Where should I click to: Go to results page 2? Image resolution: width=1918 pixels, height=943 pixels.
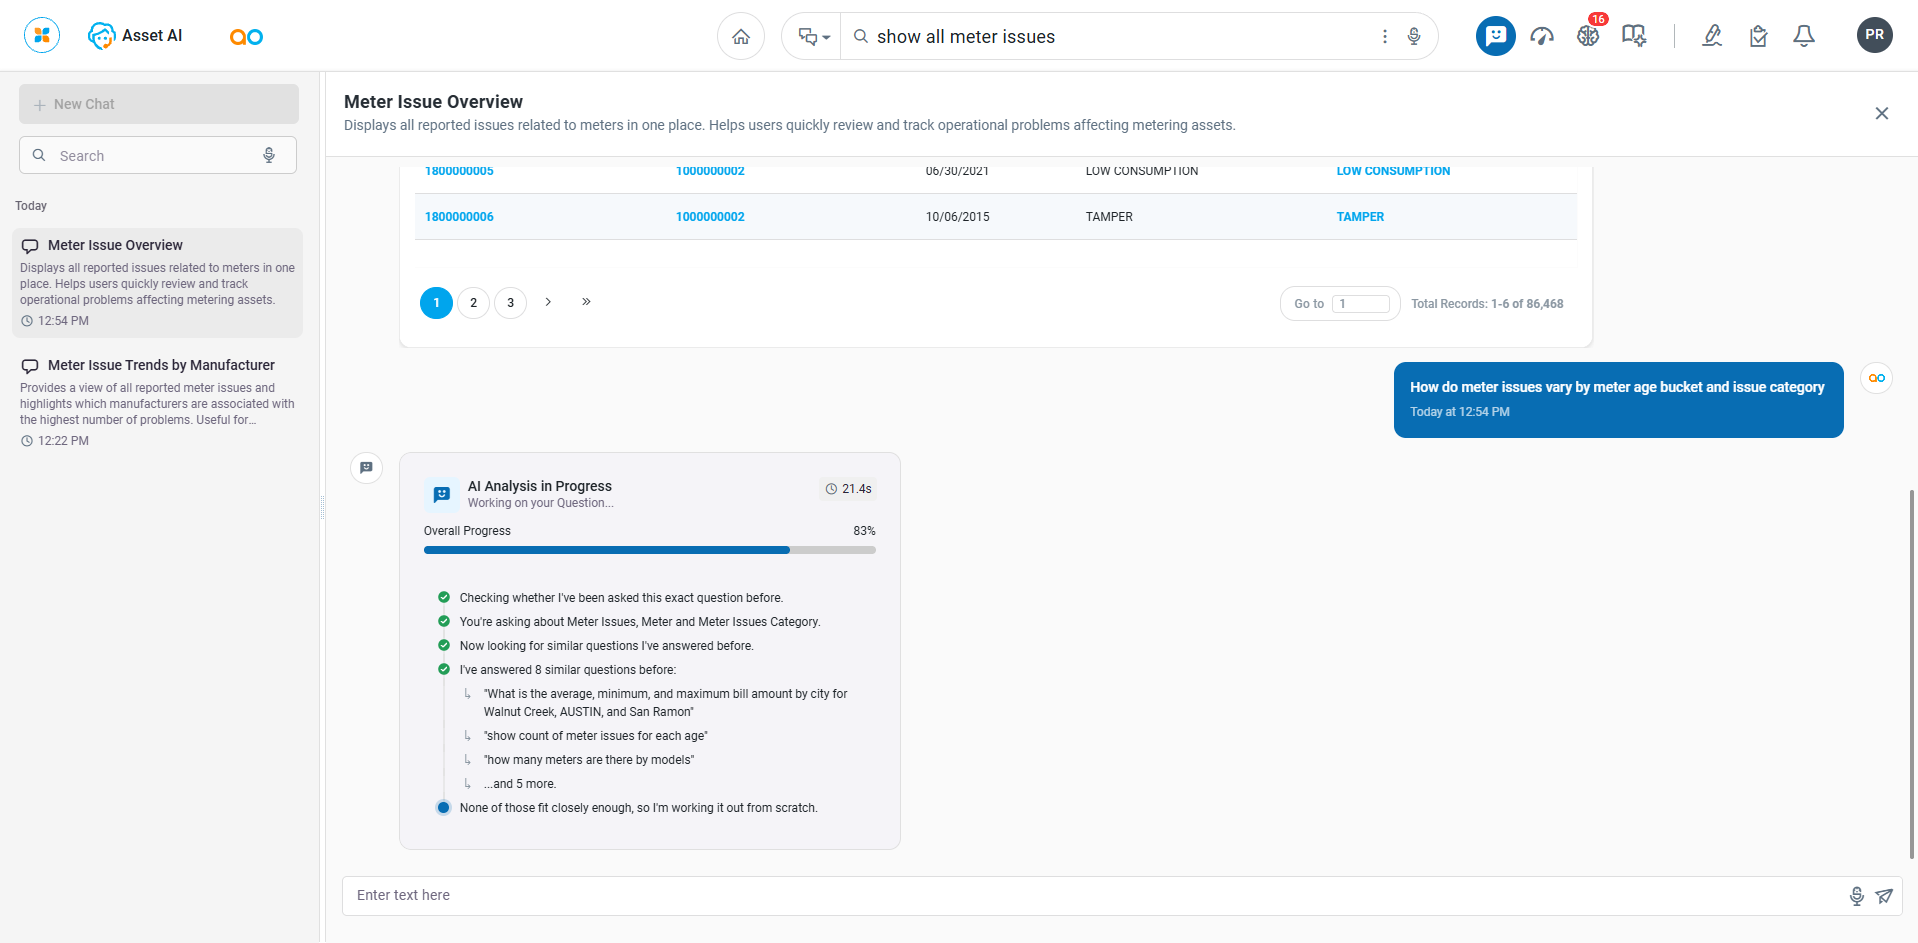point(474,303)
